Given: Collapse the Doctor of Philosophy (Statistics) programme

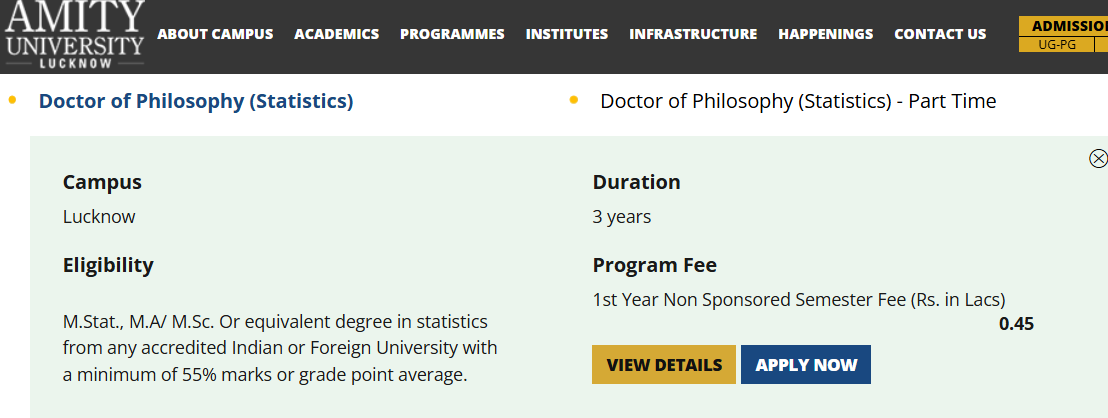Looking at the screenshot, I should 196,101.
